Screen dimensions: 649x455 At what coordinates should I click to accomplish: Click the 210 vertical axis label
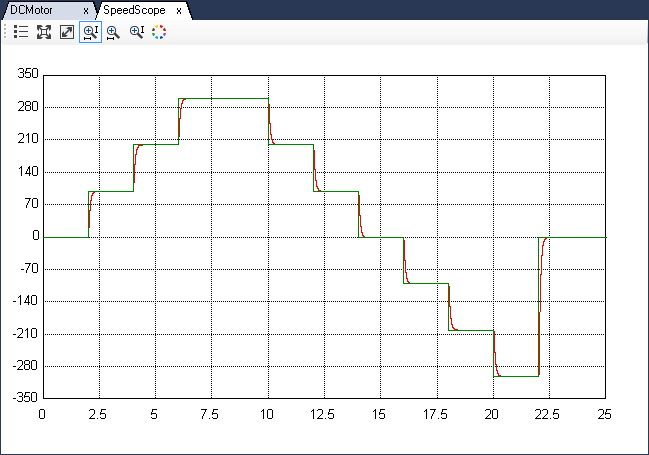(x=28, y=139)
